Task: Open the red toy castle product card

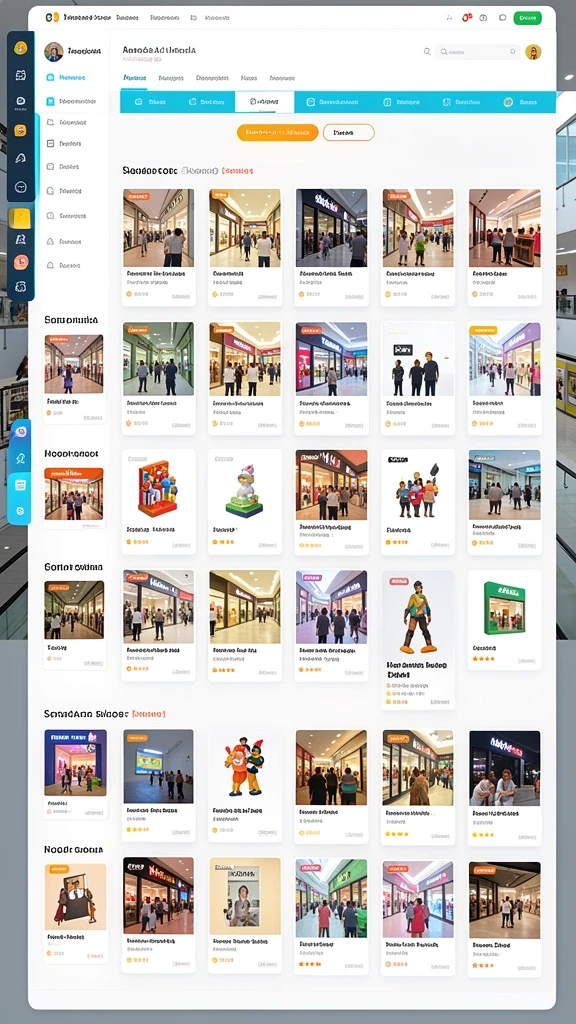Action: click(x=159, y=502)
